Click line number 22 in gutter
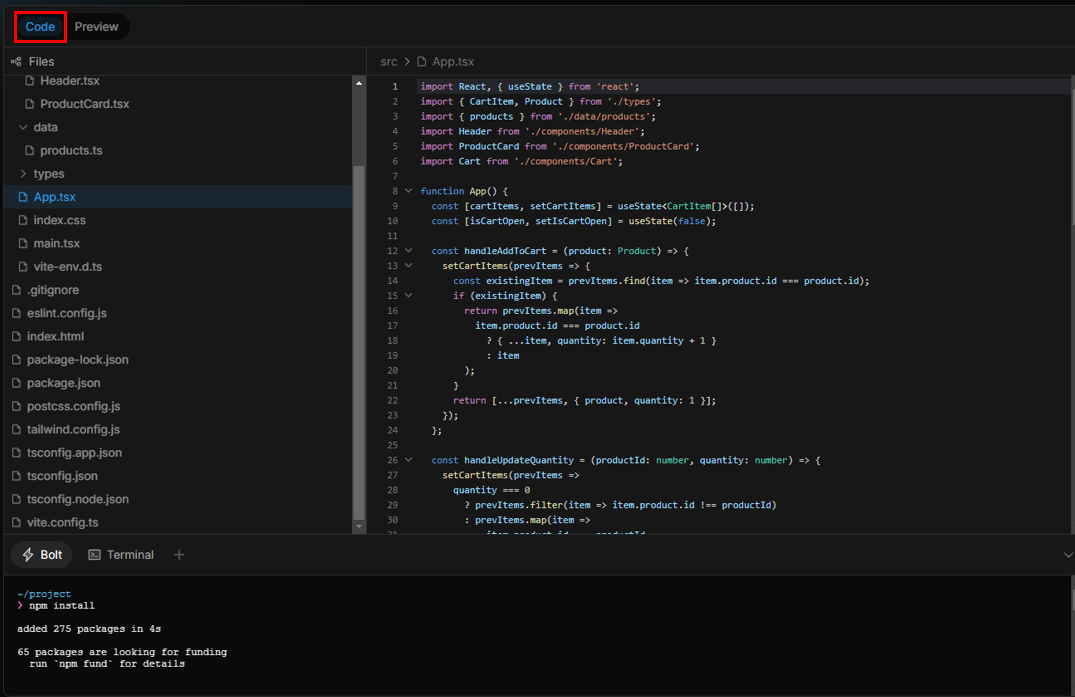 click(x=393, y=400)
